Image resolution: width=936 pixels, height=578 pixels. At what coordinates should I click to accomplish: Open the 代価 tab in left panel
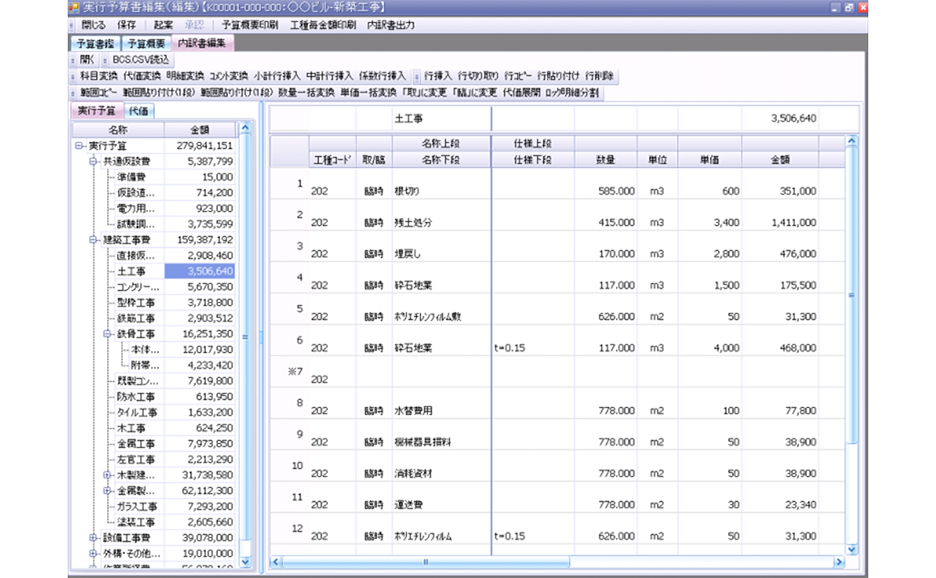139,111
